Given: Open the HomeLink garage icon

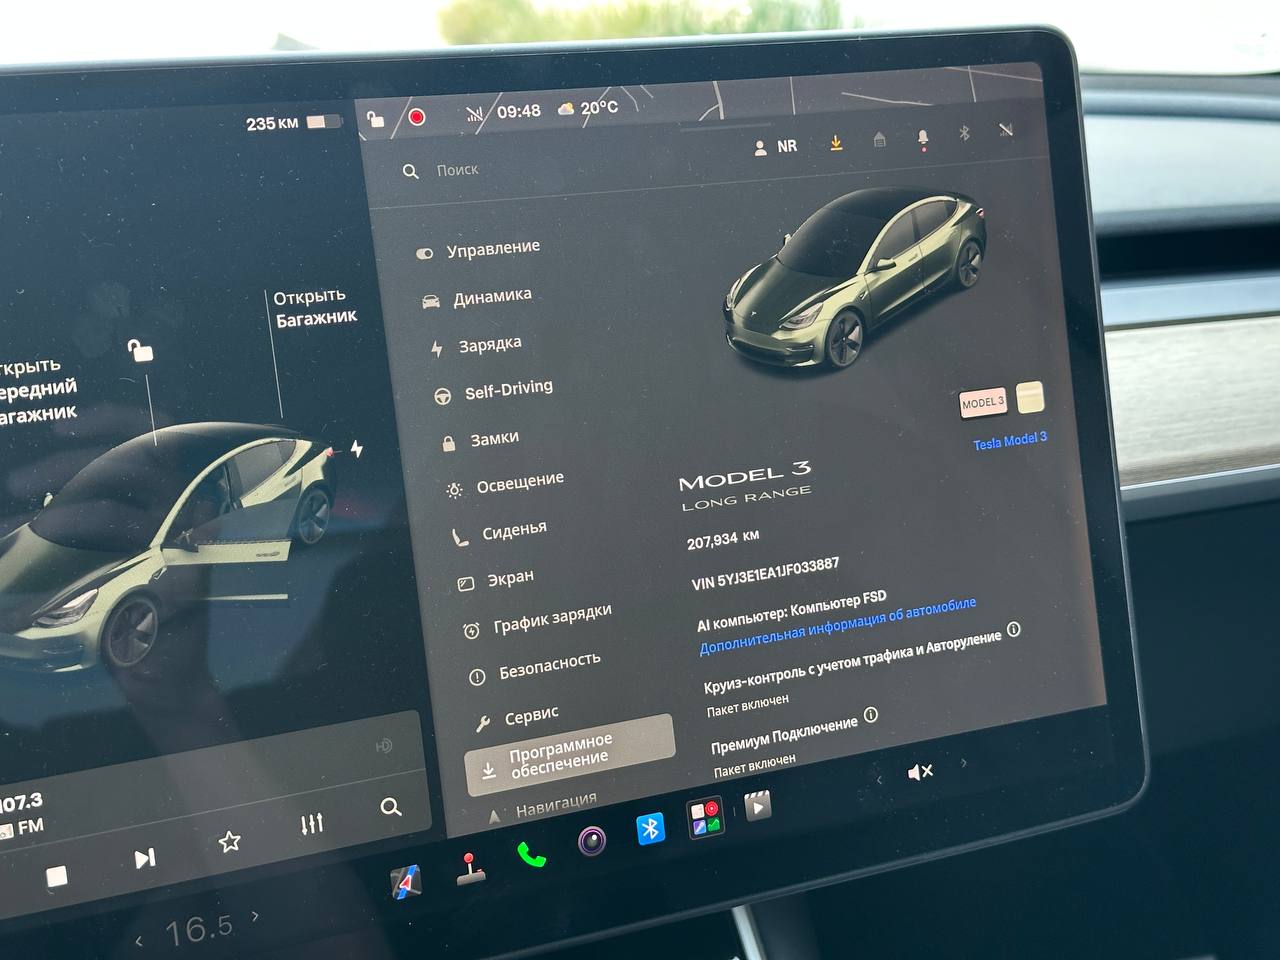Looking at the screenshot, I should pyautogui.click(x=880, y=140).
